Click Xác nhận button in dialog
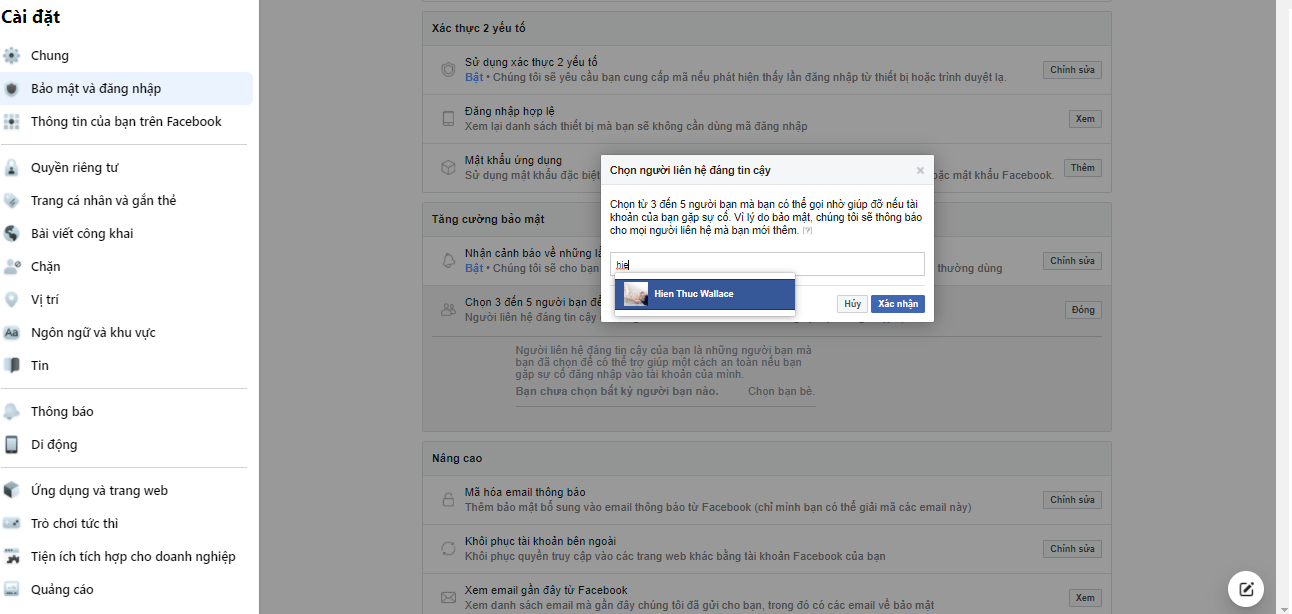The width and height of the screenshot is (1292, 614). coord(898,304)
